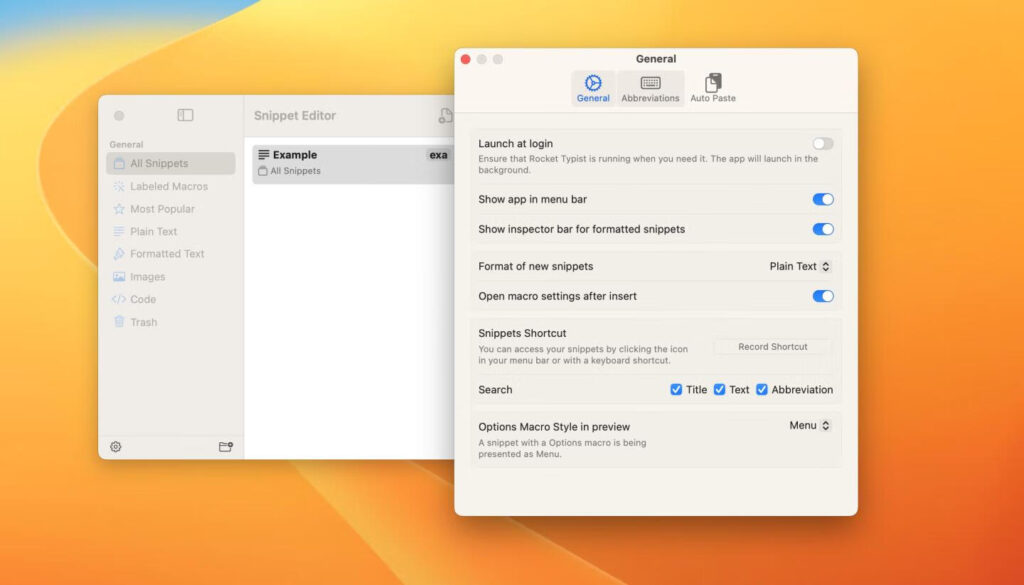Switch to the Abbreviations tab
The image size is (1024, 585).
click(x=650, y=89)
